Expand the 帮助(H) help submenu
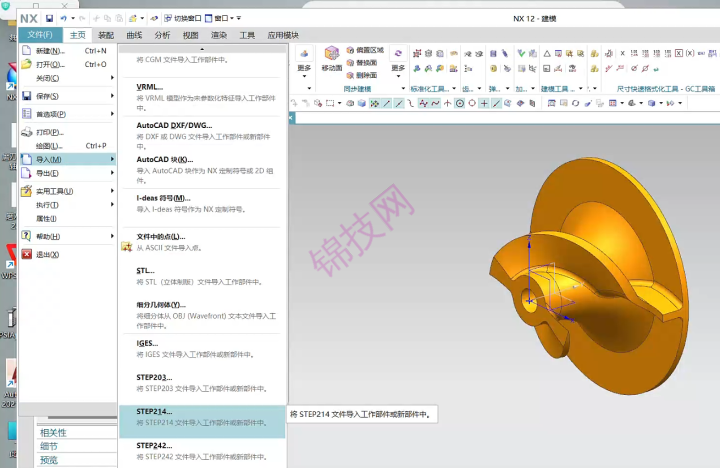 coord(68,237)
